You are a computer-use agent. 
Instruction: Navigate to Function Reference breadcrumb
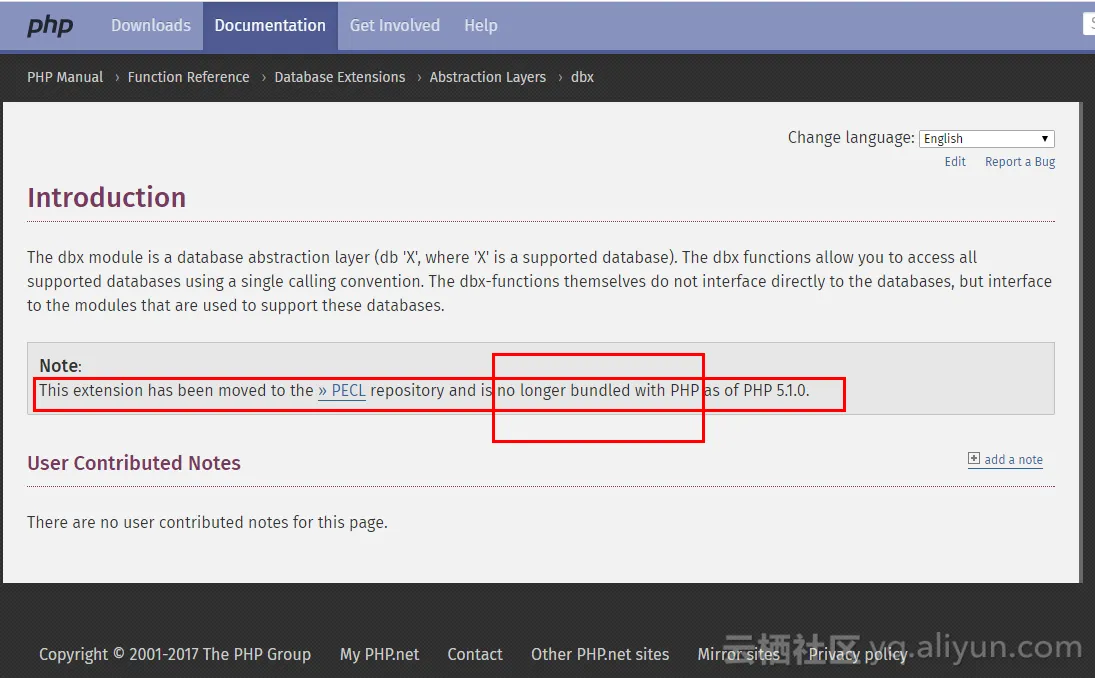188,77
